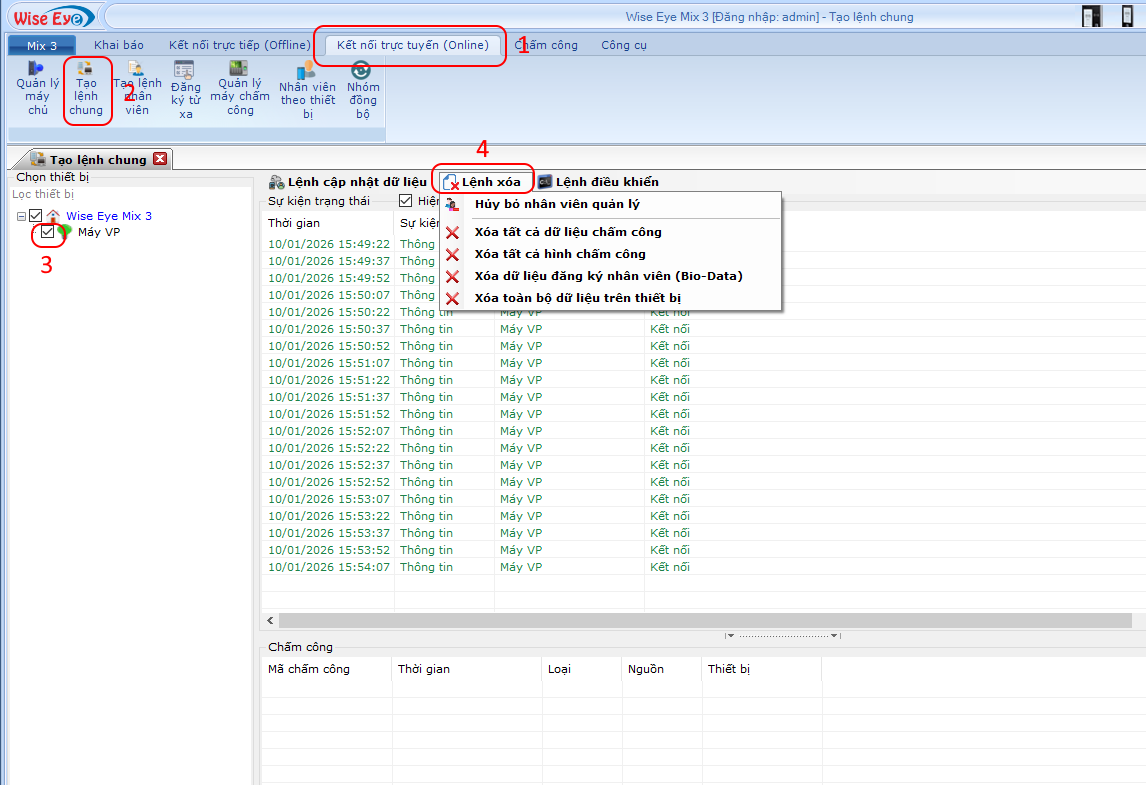Collapse the Wise Eye Mix 3 tree node
1146x785 pixels.
pos(21,215)
